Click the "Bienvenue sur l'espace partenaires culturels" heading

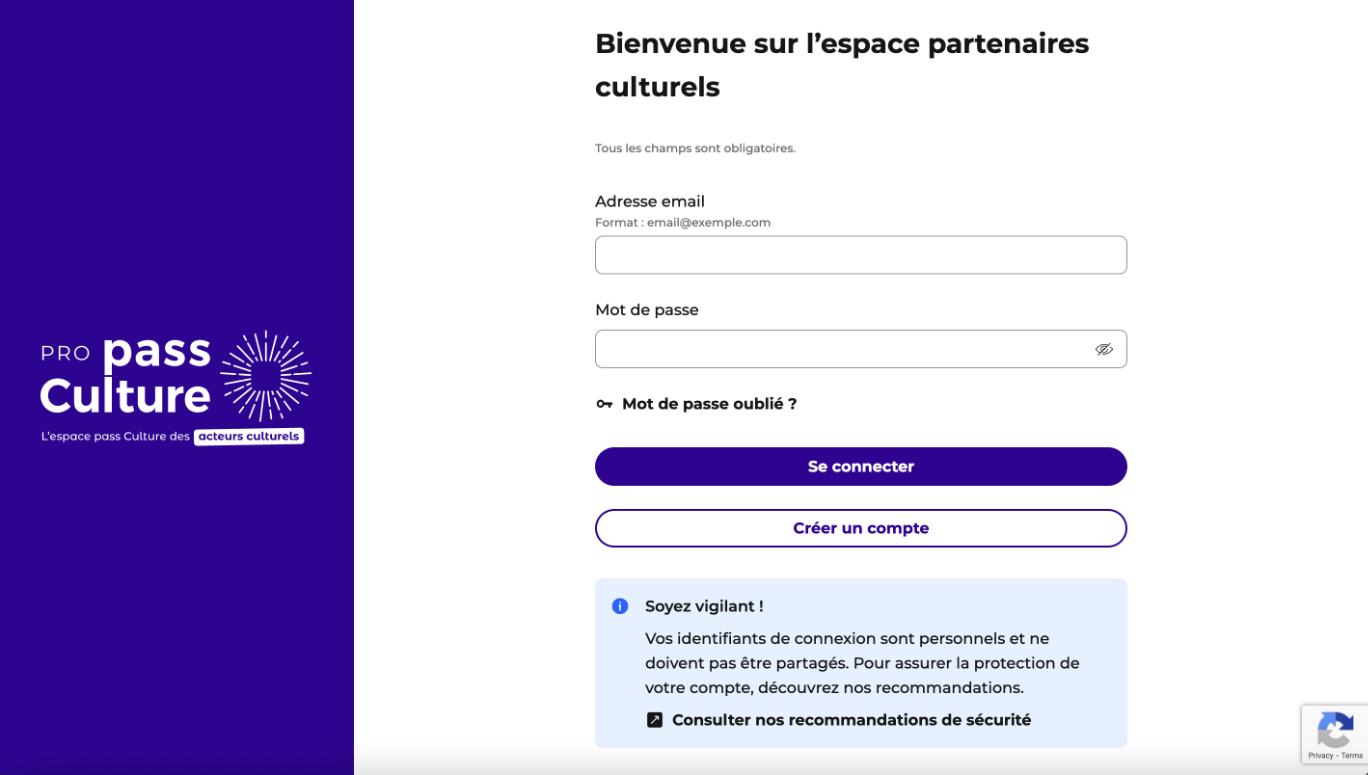(842, 65)
